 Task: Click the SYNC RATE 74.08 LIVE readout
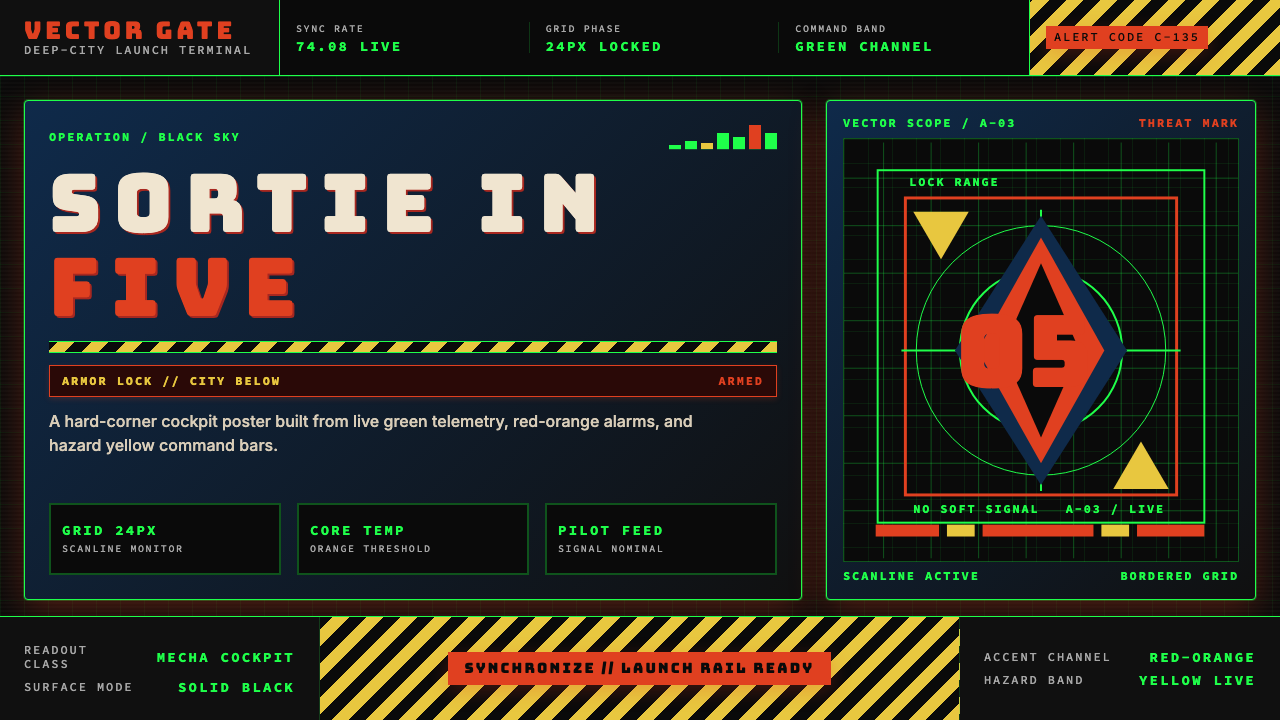tap(349, 38)
